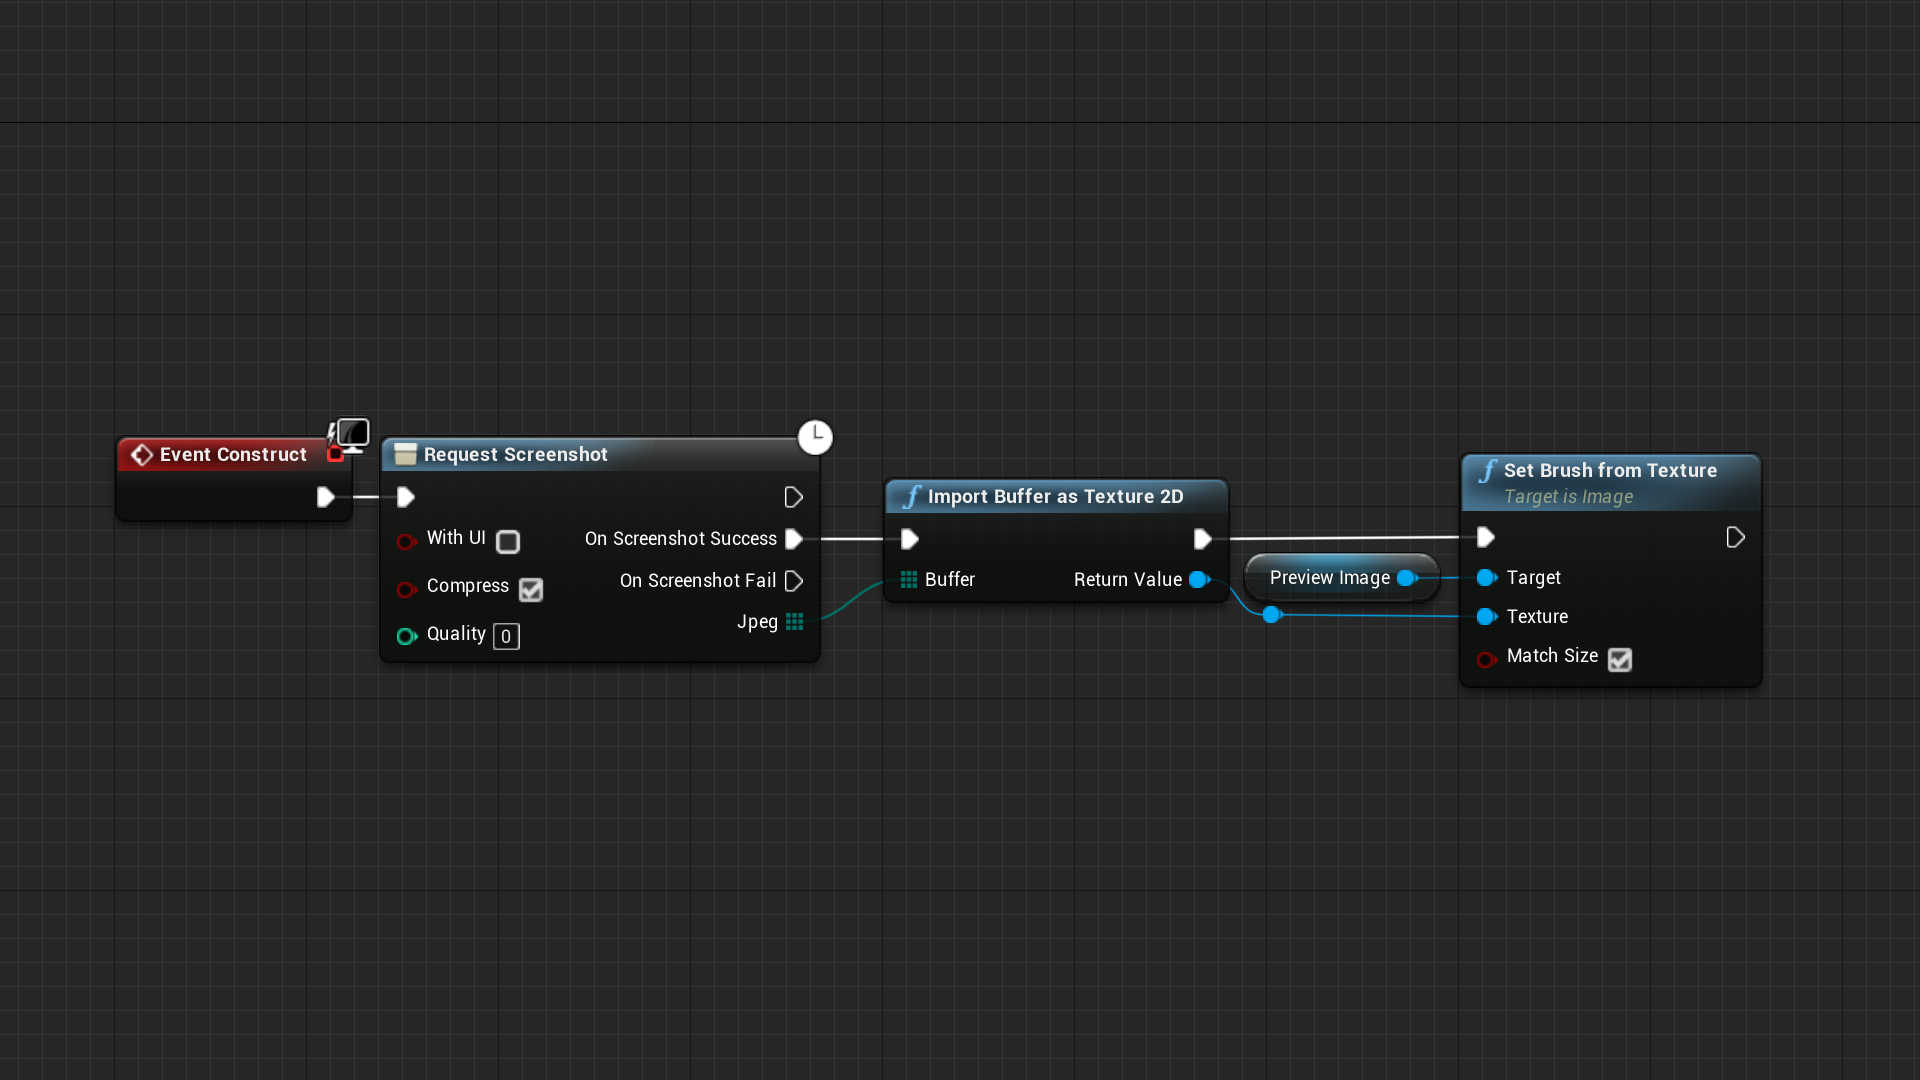Select the Request Screenshot node title

tap(515, 455)
